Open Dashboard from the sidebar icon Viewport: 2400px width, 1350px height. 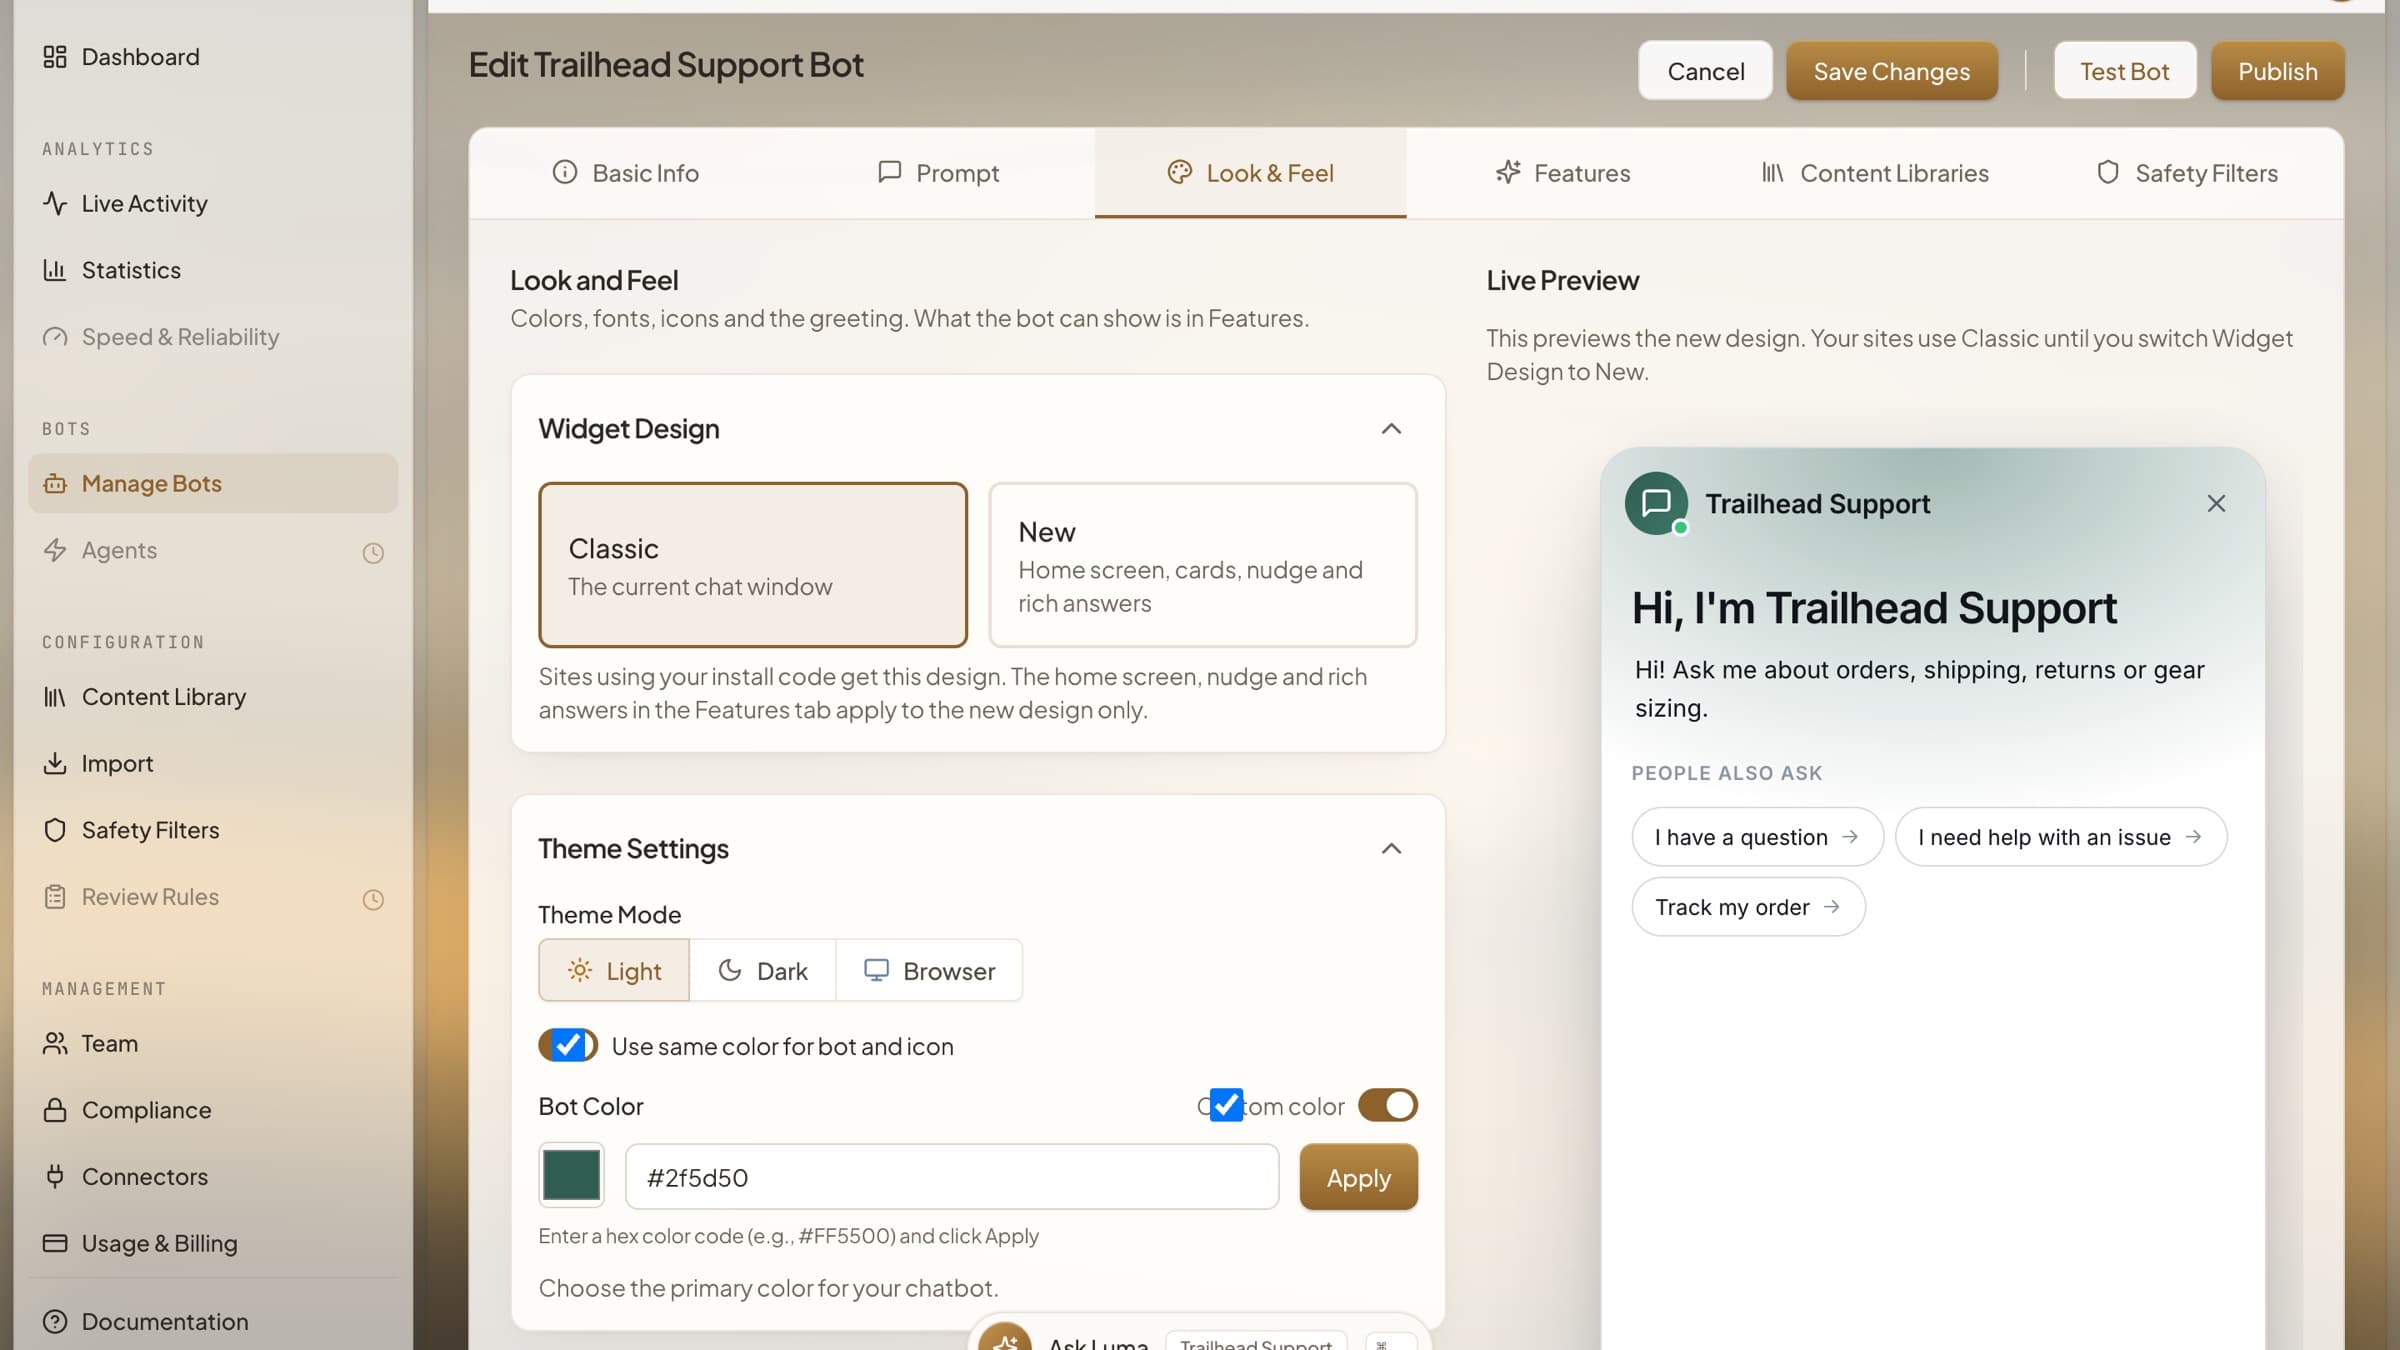[x=55, y=57]
